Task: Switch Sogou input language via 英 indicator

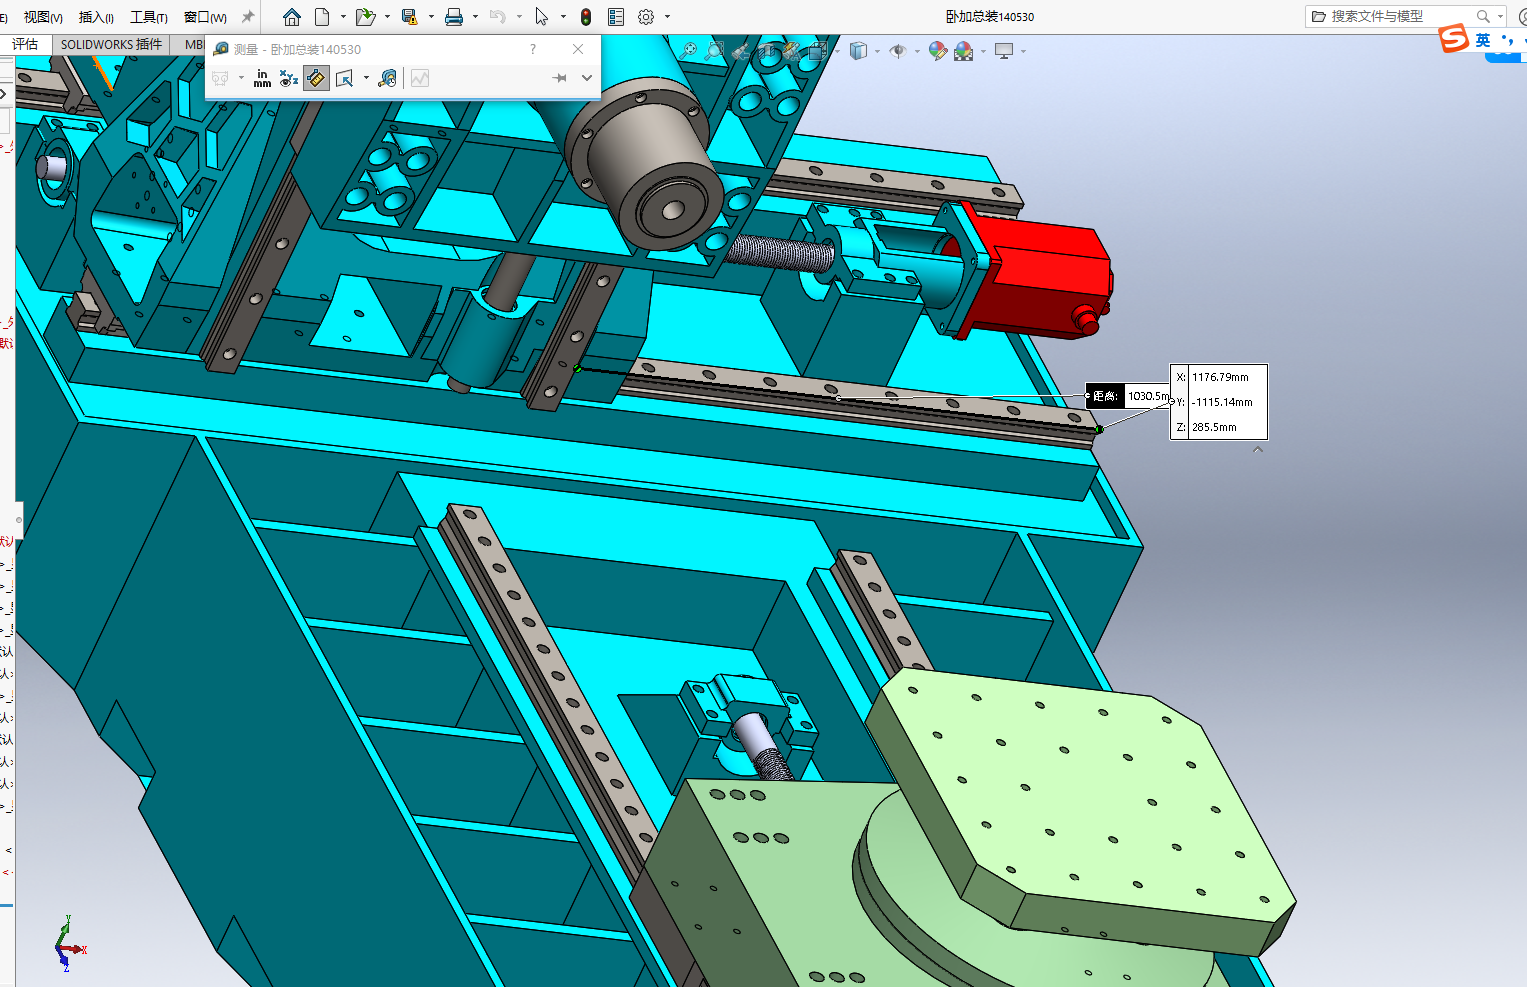Action: [x=1483, y=40]
